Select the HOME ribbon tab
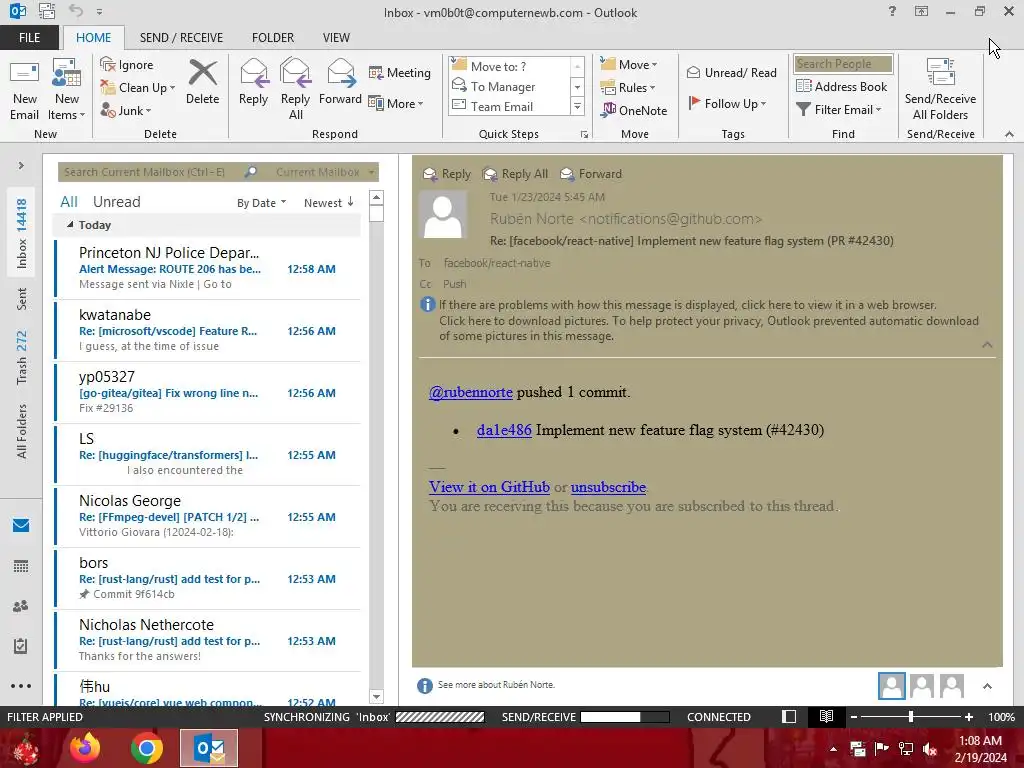Viewport: 1024px width, 768px height. [93, 38]
